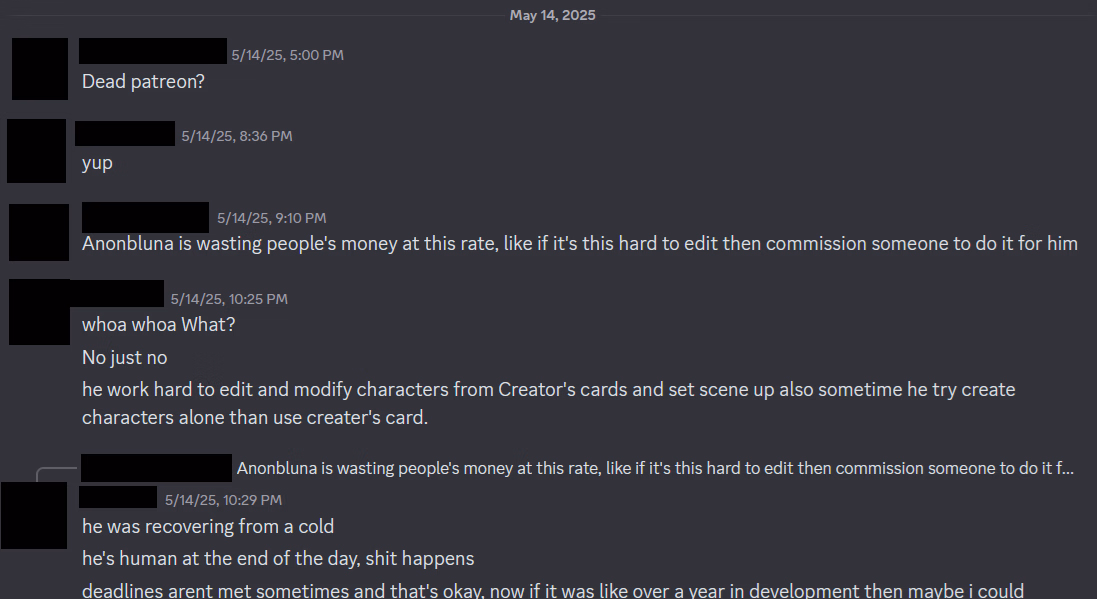Click the username beside the 10:29 PM timestamp

tap(118, 498)
